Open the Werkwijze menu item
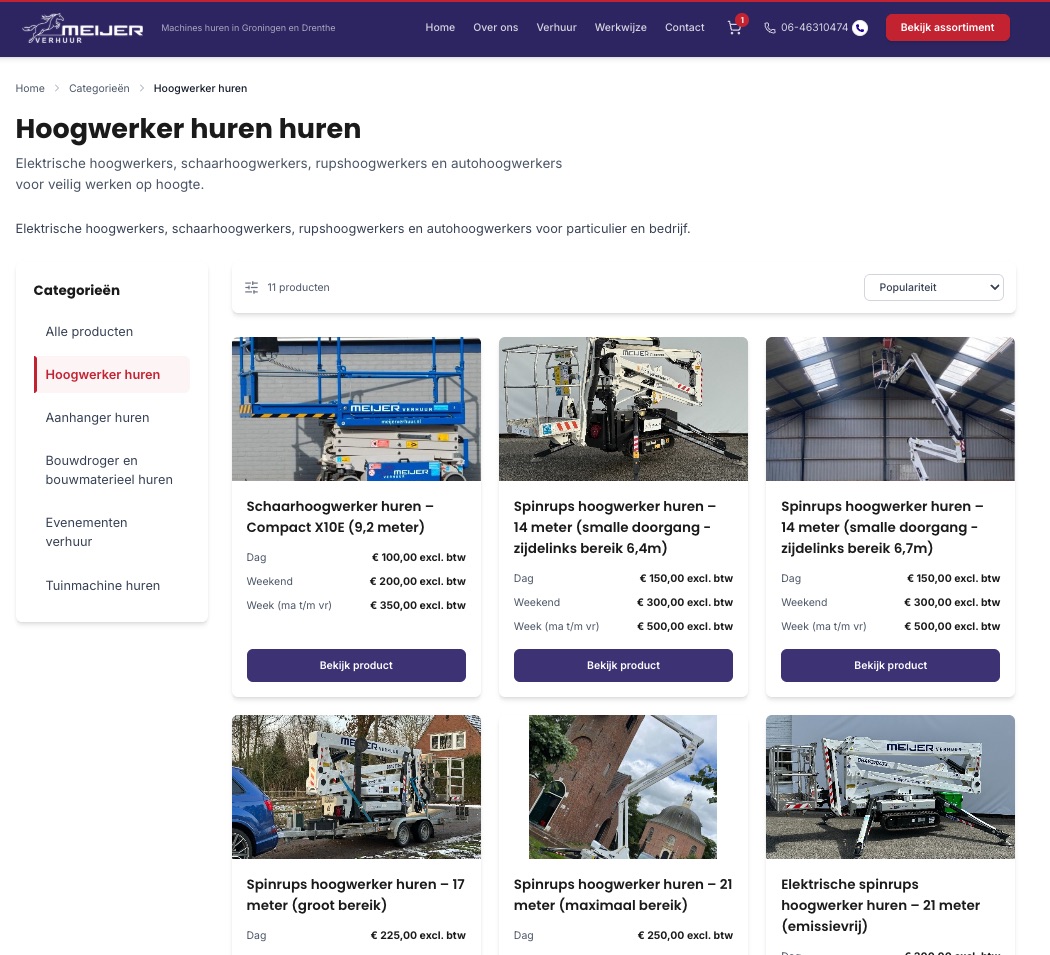 click(x=620, y=27)
